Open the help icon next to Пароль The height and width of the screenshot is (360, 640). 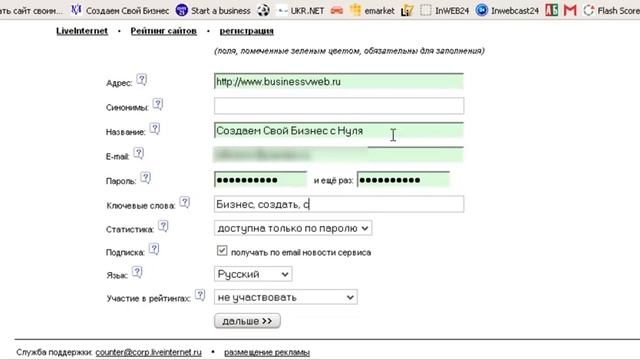pos(145,178)
